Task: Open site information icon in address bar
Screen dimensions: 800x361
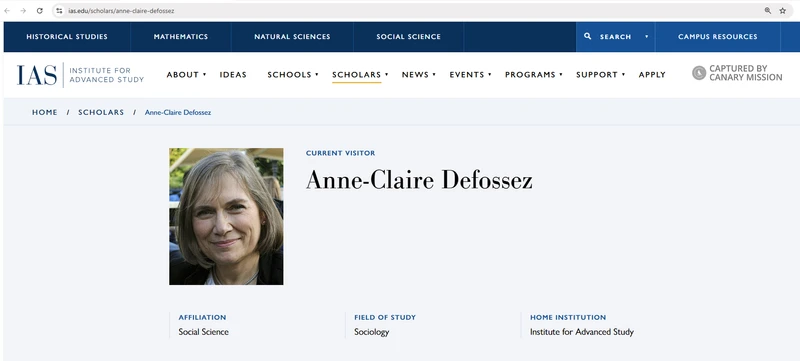Action: point(59,11)
